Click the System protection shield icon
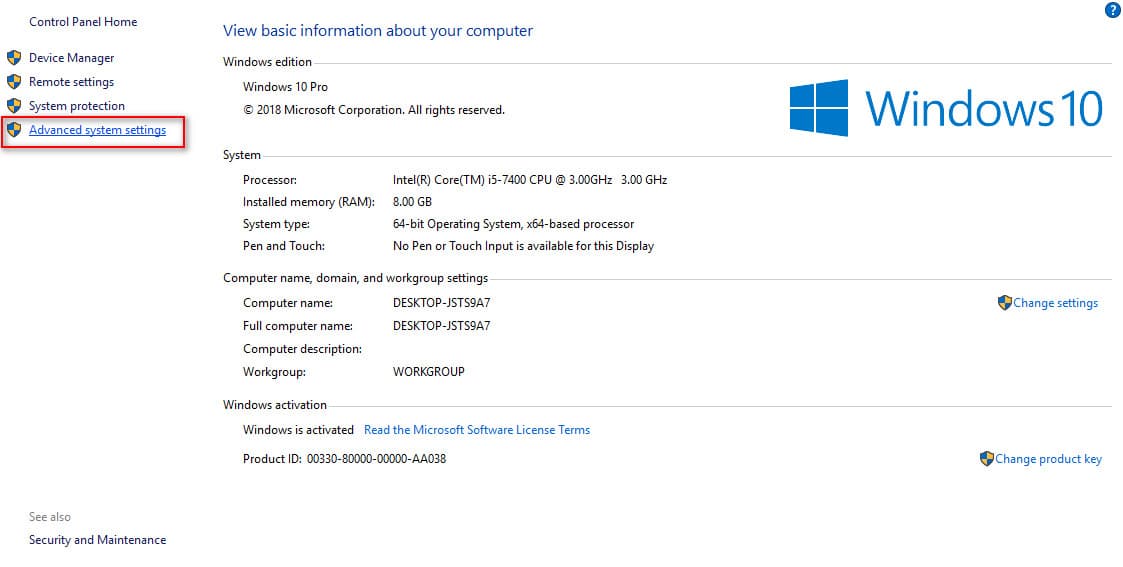The height and width of the screenshot is (567, 1123). tap(14, 106)
